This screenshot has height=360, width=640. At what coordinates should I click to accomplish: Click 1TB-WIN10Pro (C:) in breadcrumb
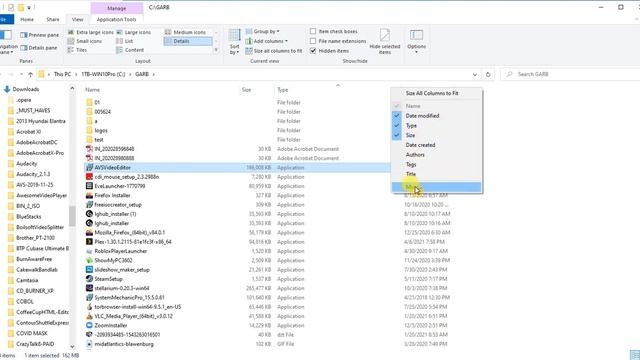coord(103,74)
